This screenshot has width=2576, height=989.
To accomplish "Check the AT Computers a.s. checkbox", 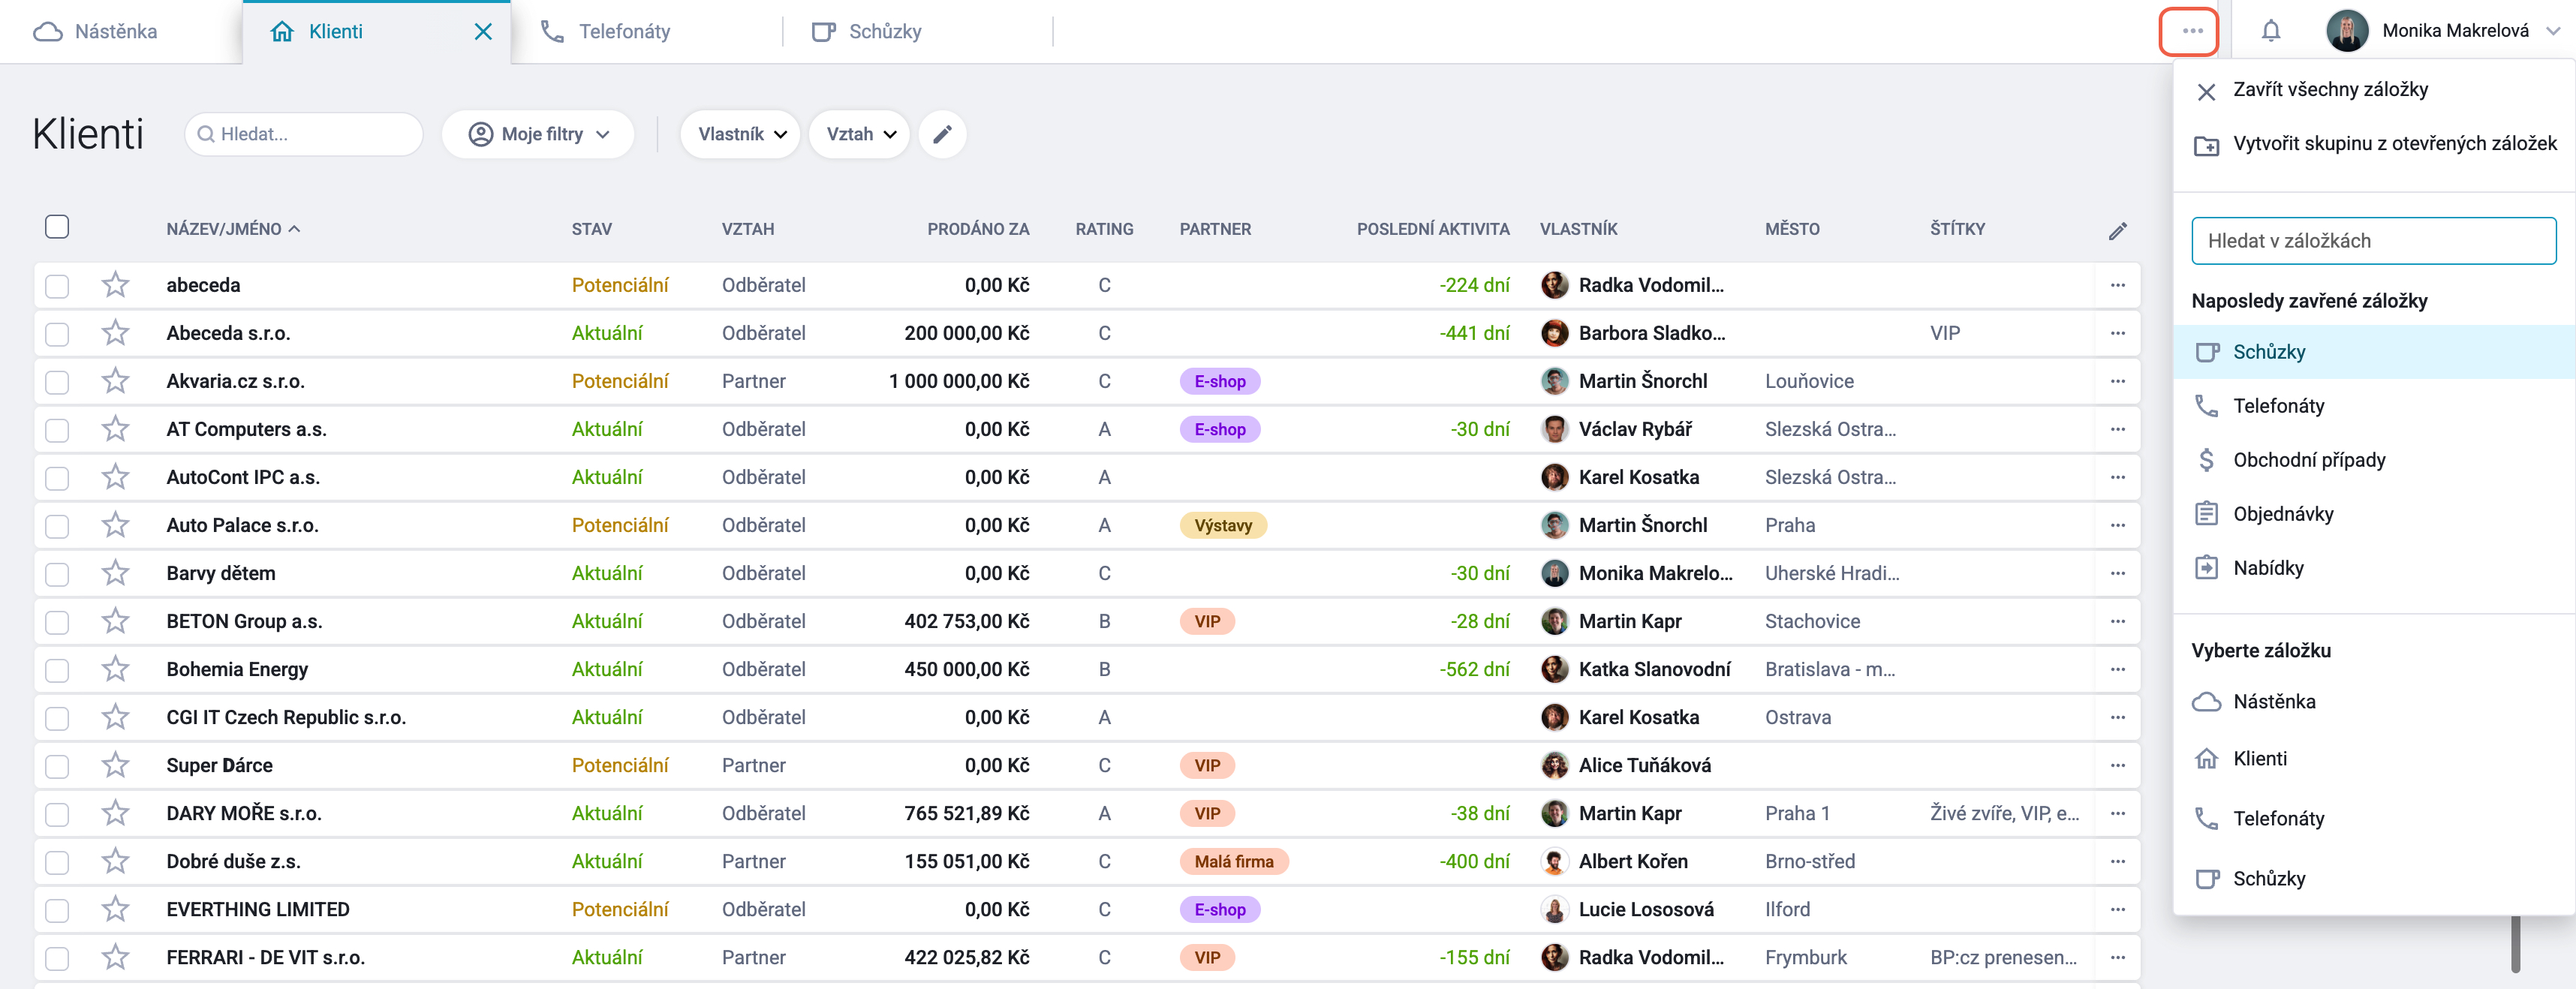I will (x=57, y=430).
